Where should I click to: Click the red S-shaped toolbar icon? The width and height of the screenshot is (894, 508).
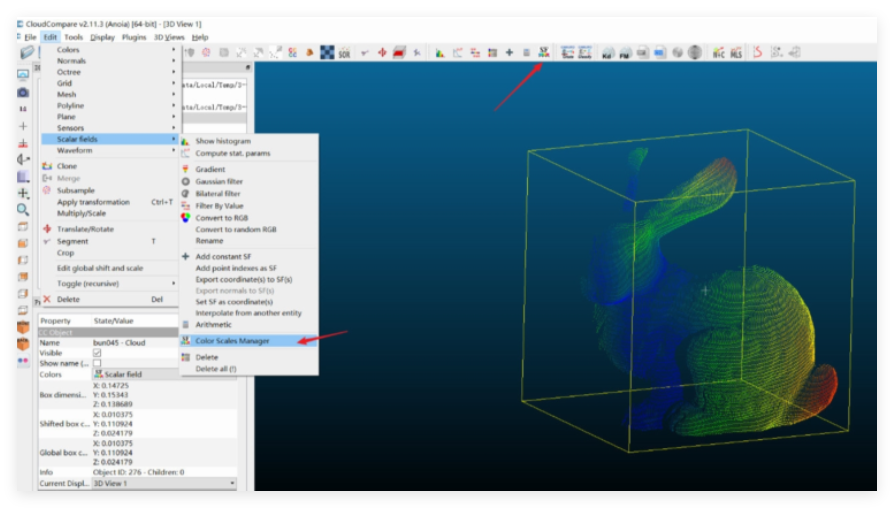[757, 52]
